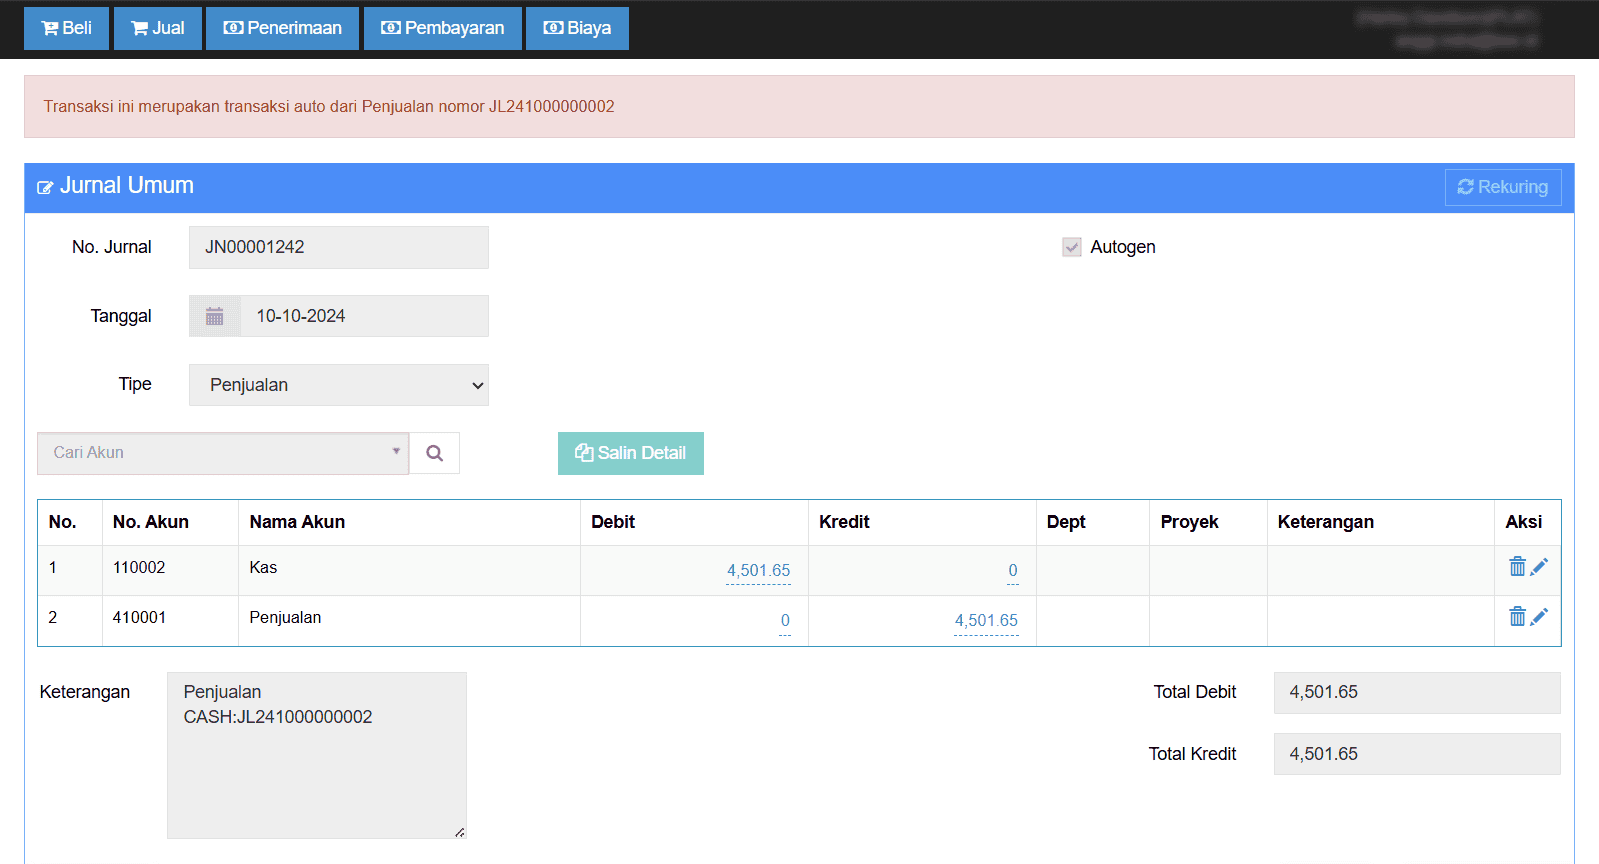The image size is (1599, 864).
Task: Edit the Kas row with pencil icon
Action: coord(1539,567)
